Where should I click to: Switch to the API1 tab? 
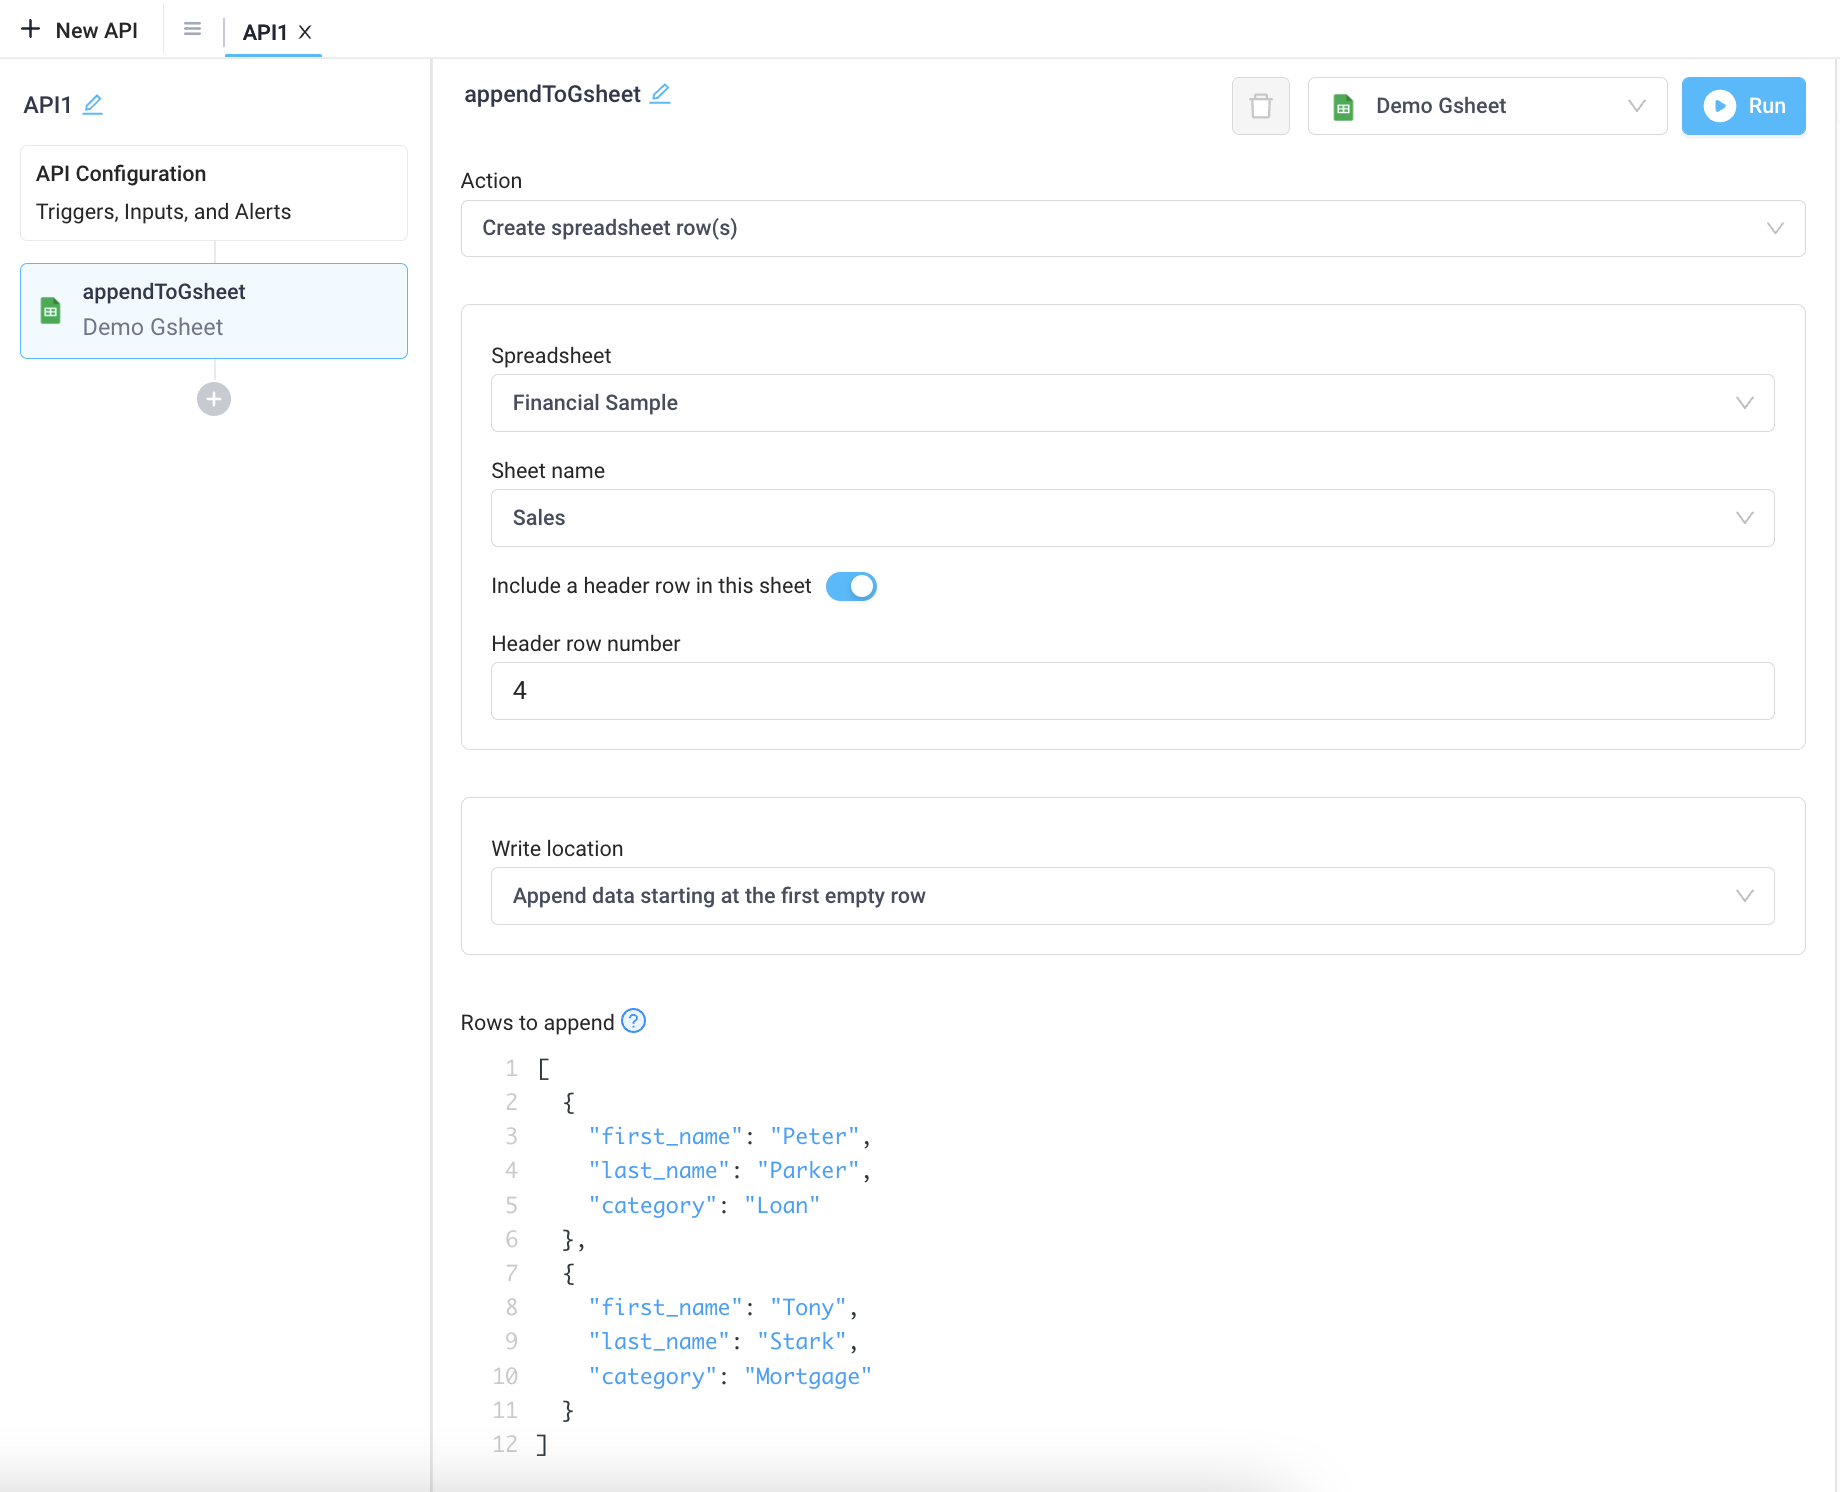point(264,32)
